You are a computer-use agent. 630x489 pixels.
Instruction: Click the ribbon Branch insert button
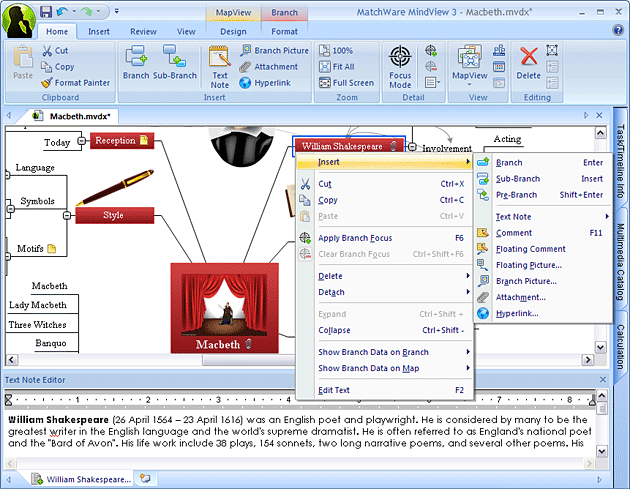click(136, 62)
